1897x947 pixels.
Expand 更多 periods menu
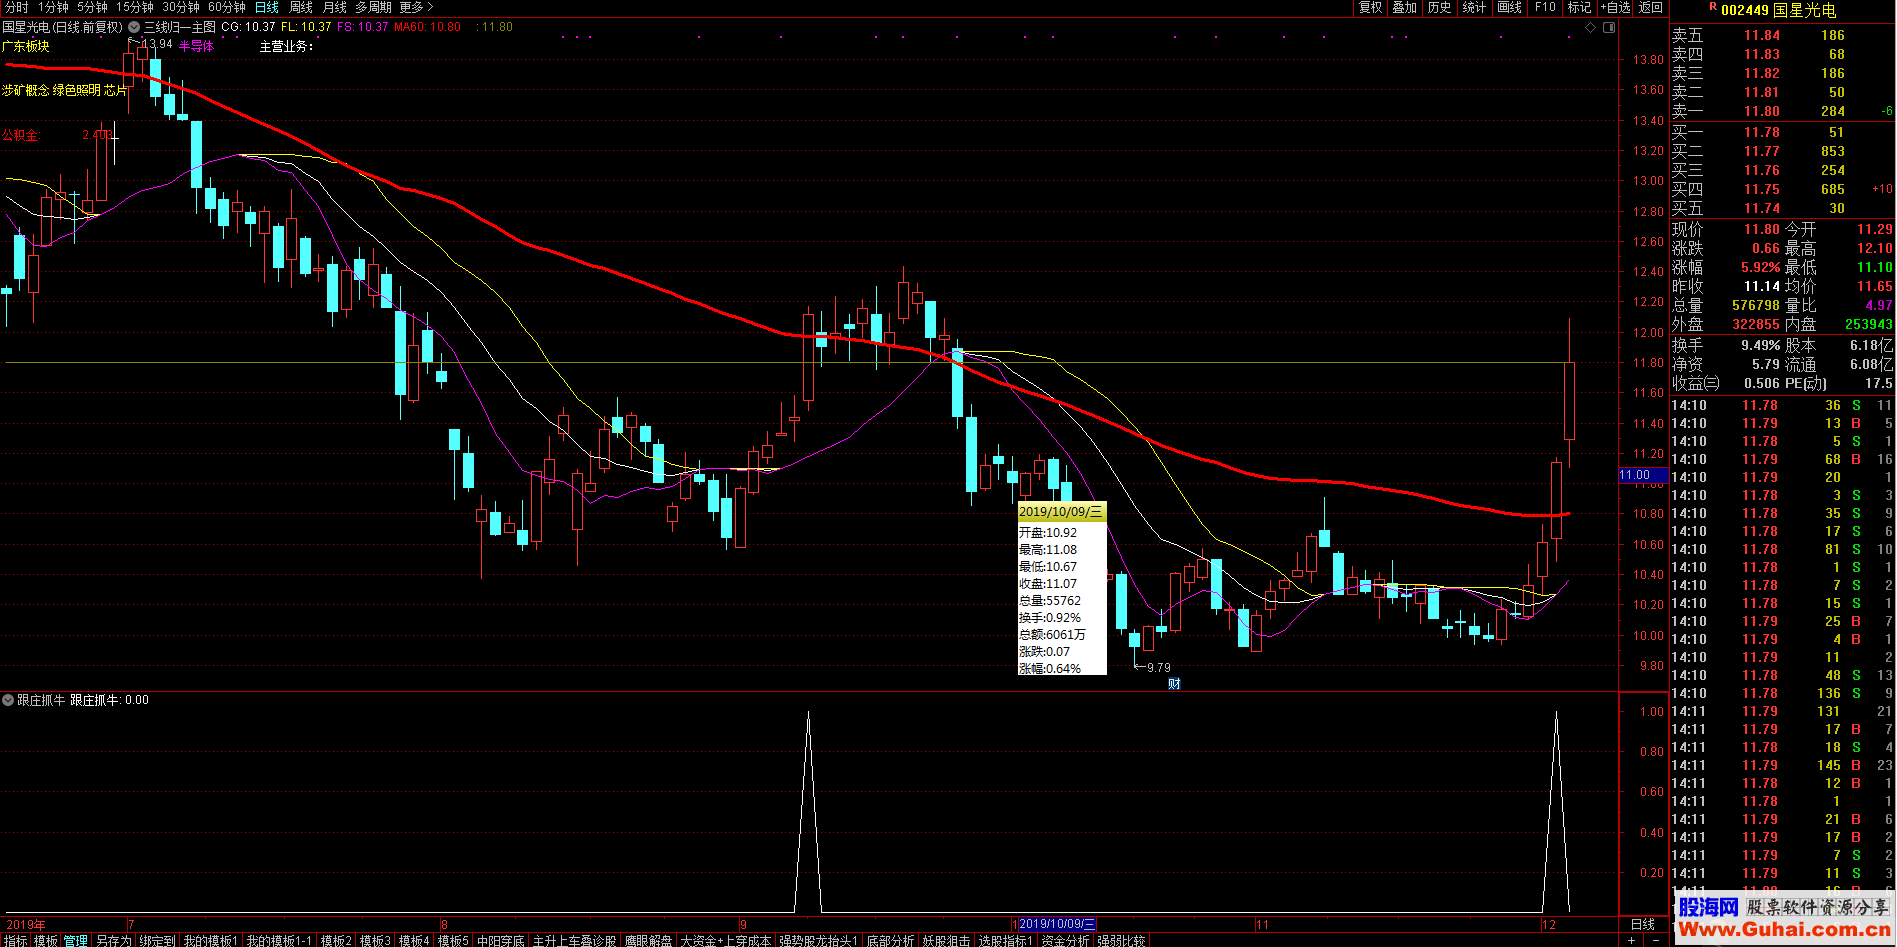pyautogui.click(x=416, y=7)
